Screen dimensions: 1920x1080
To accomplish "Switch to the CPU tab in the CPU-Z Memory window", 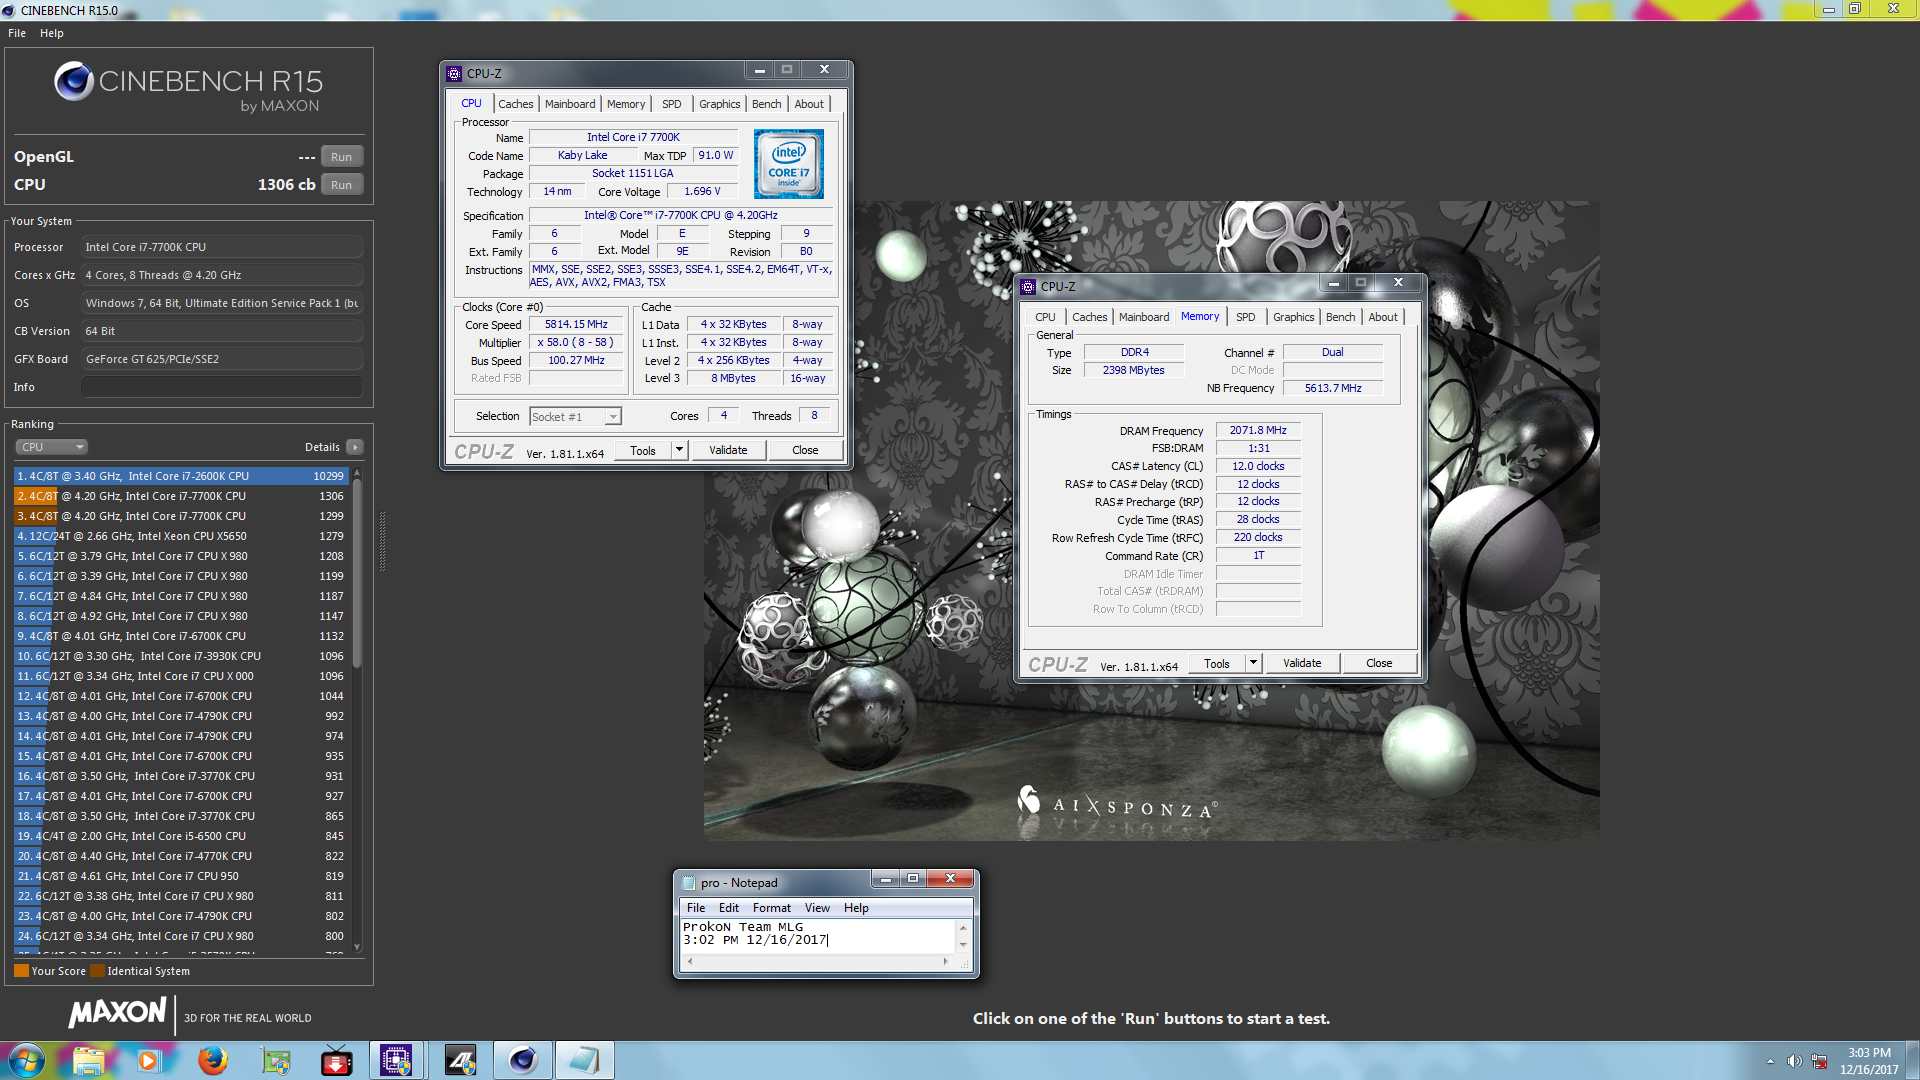I will [1046, 317].
